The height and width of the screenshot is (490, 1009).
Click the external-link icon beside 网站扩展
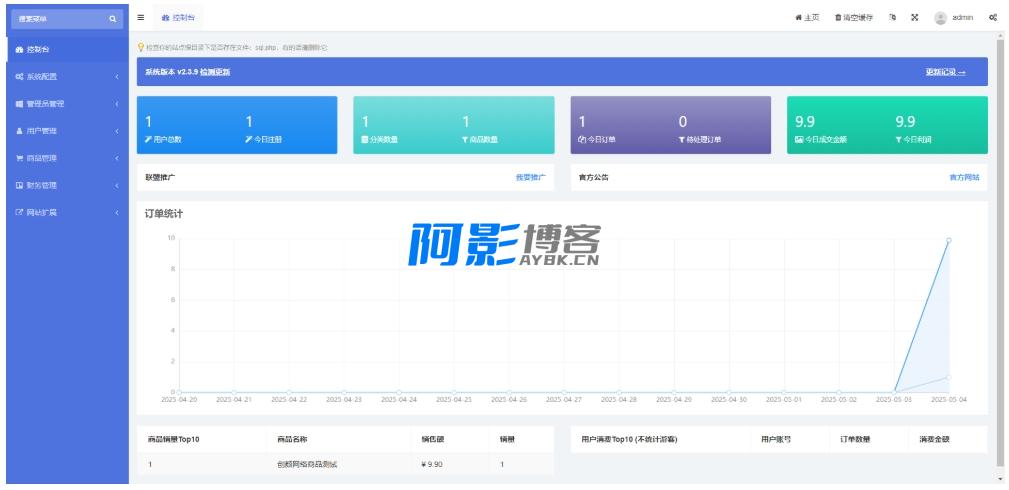(x=19, y=212)
